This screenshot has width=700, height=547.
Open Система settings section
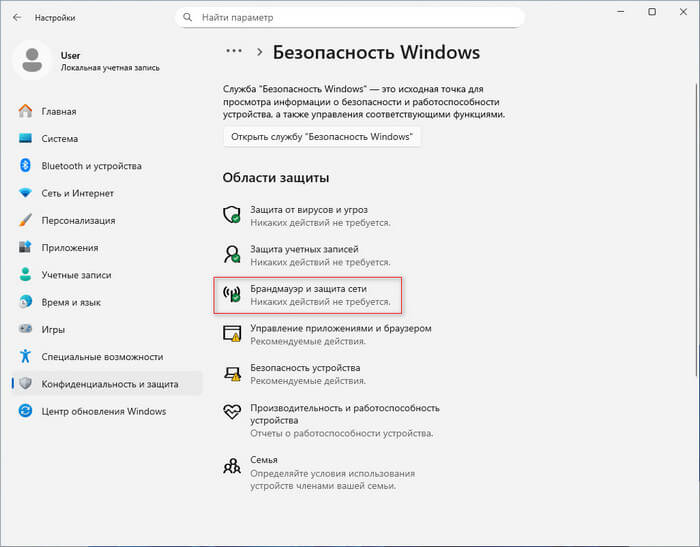pyautogui.click(x=60, y=139)
